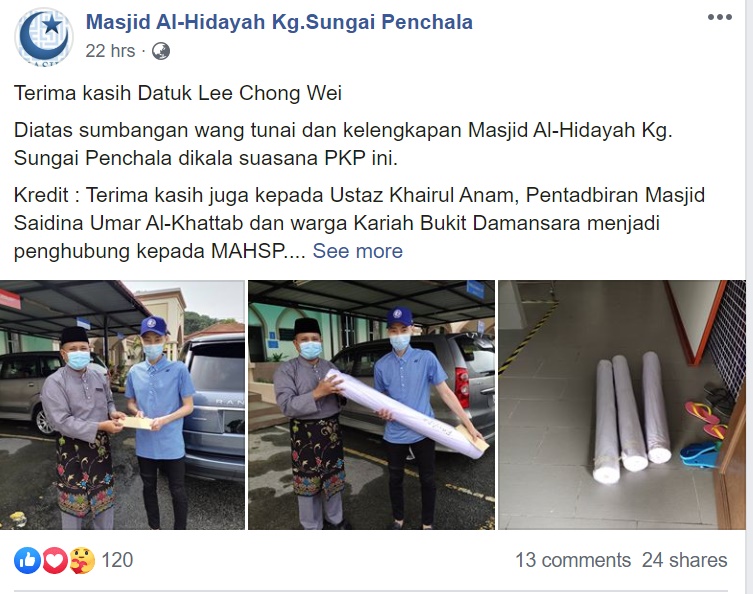
Task: Open the 22 hrs timestamp link
Action: pos(110,51)
